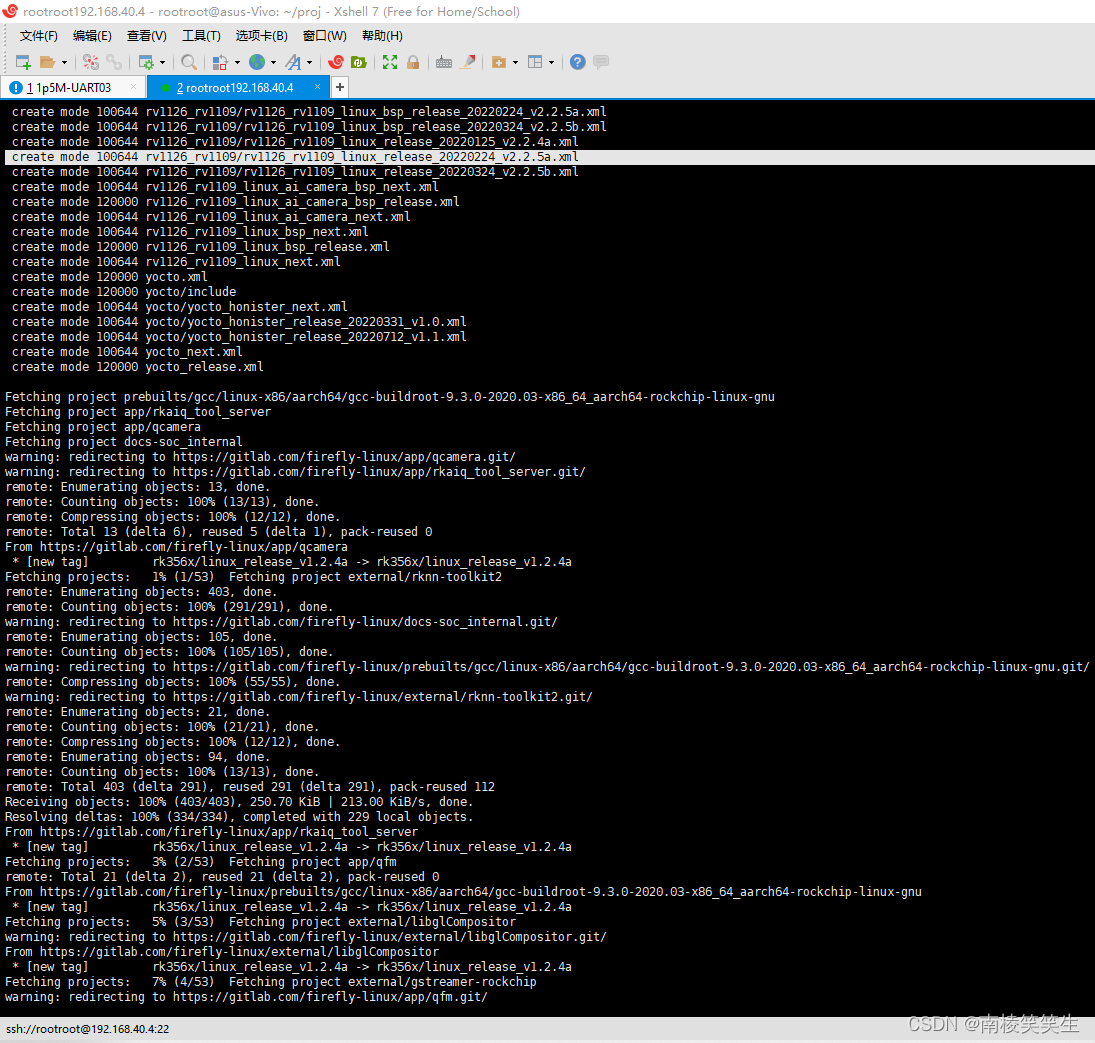This screenshot has height=1043, width=1095.
Task: Expand the color scheme dropdown arrow
Action: pyautogui.click(x=237, y=62)
